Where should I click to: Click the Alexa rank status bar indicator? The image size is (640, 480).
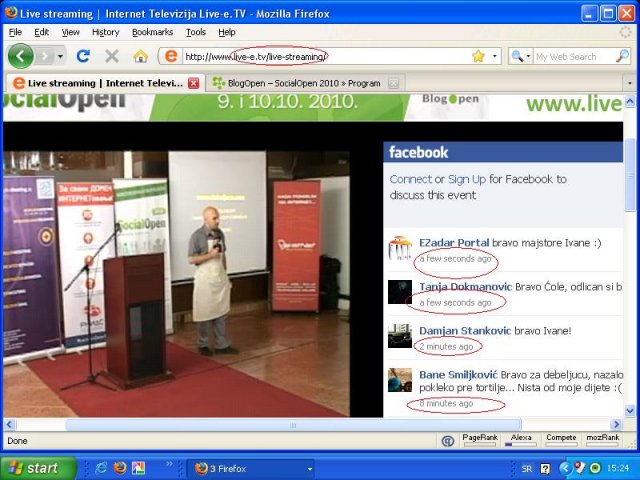pos(521,440)
